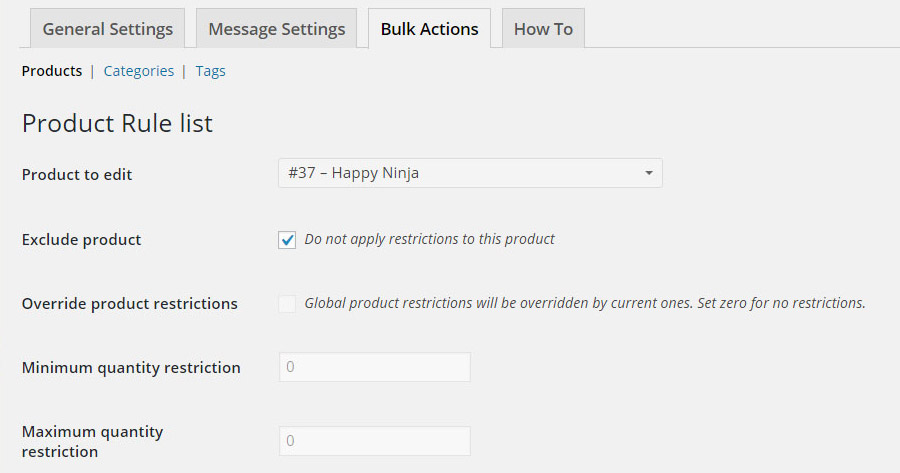
Task: Focus the Maximum quantity restriction input field
Action: pyautogui.click(x=374, y=441)
